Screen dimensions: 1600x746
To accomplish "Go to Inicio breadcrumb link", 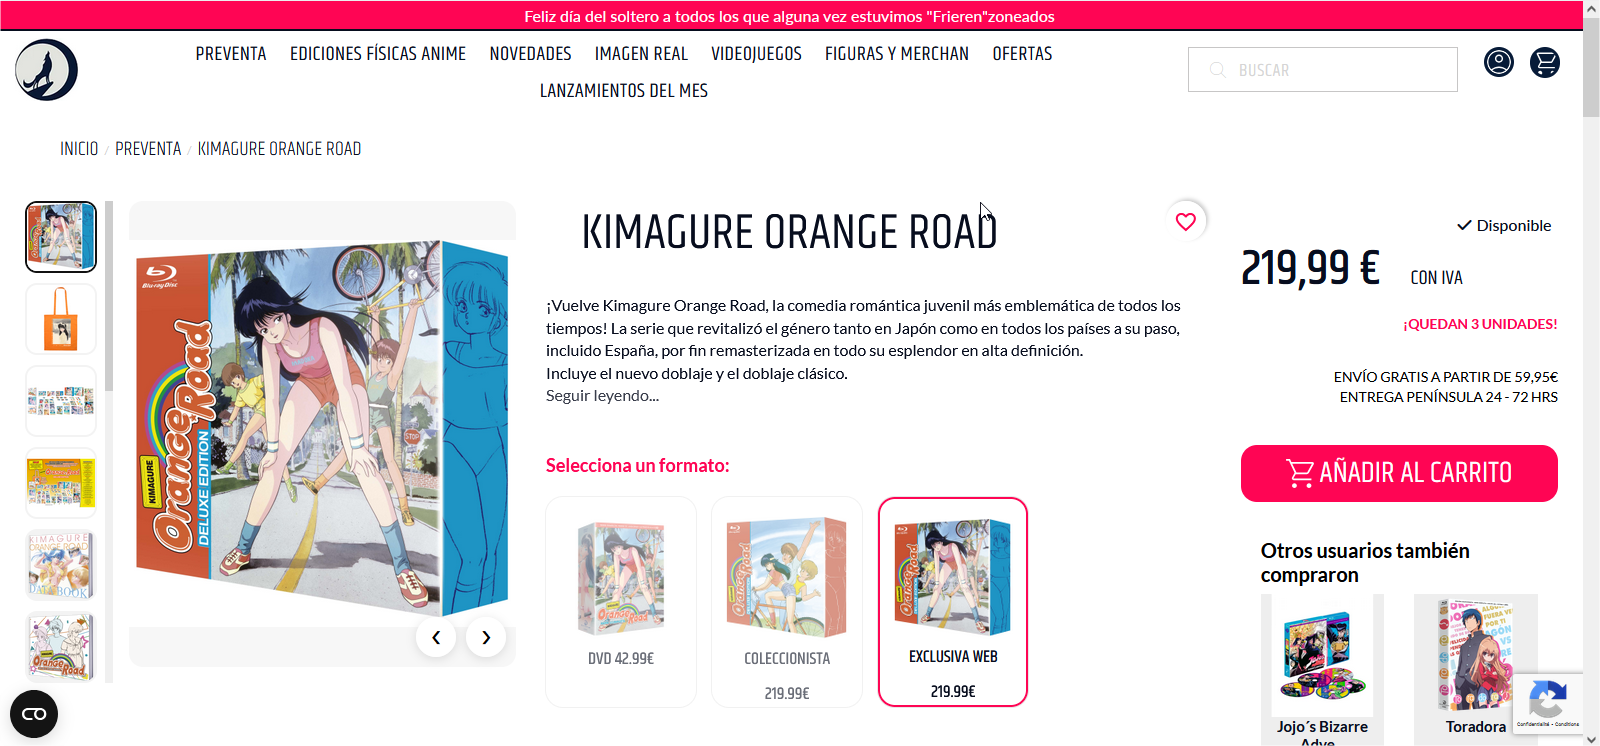I will (x=79, y=149).
